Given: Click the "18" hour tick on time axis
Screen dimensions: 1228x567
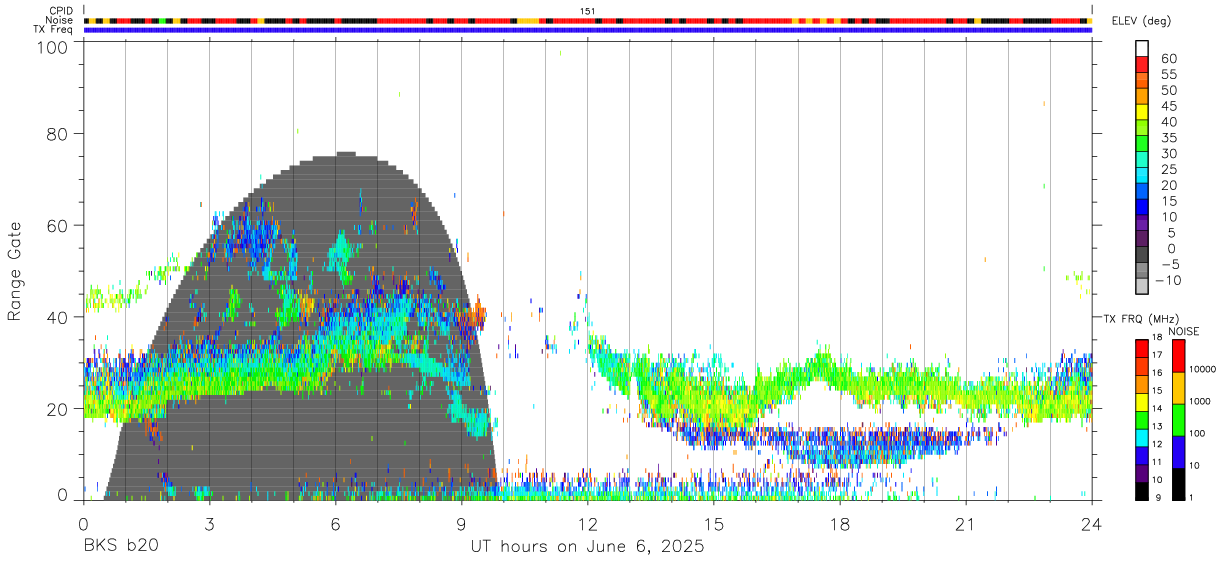Looking at the screenshot, I should click(x=839, y=524).
